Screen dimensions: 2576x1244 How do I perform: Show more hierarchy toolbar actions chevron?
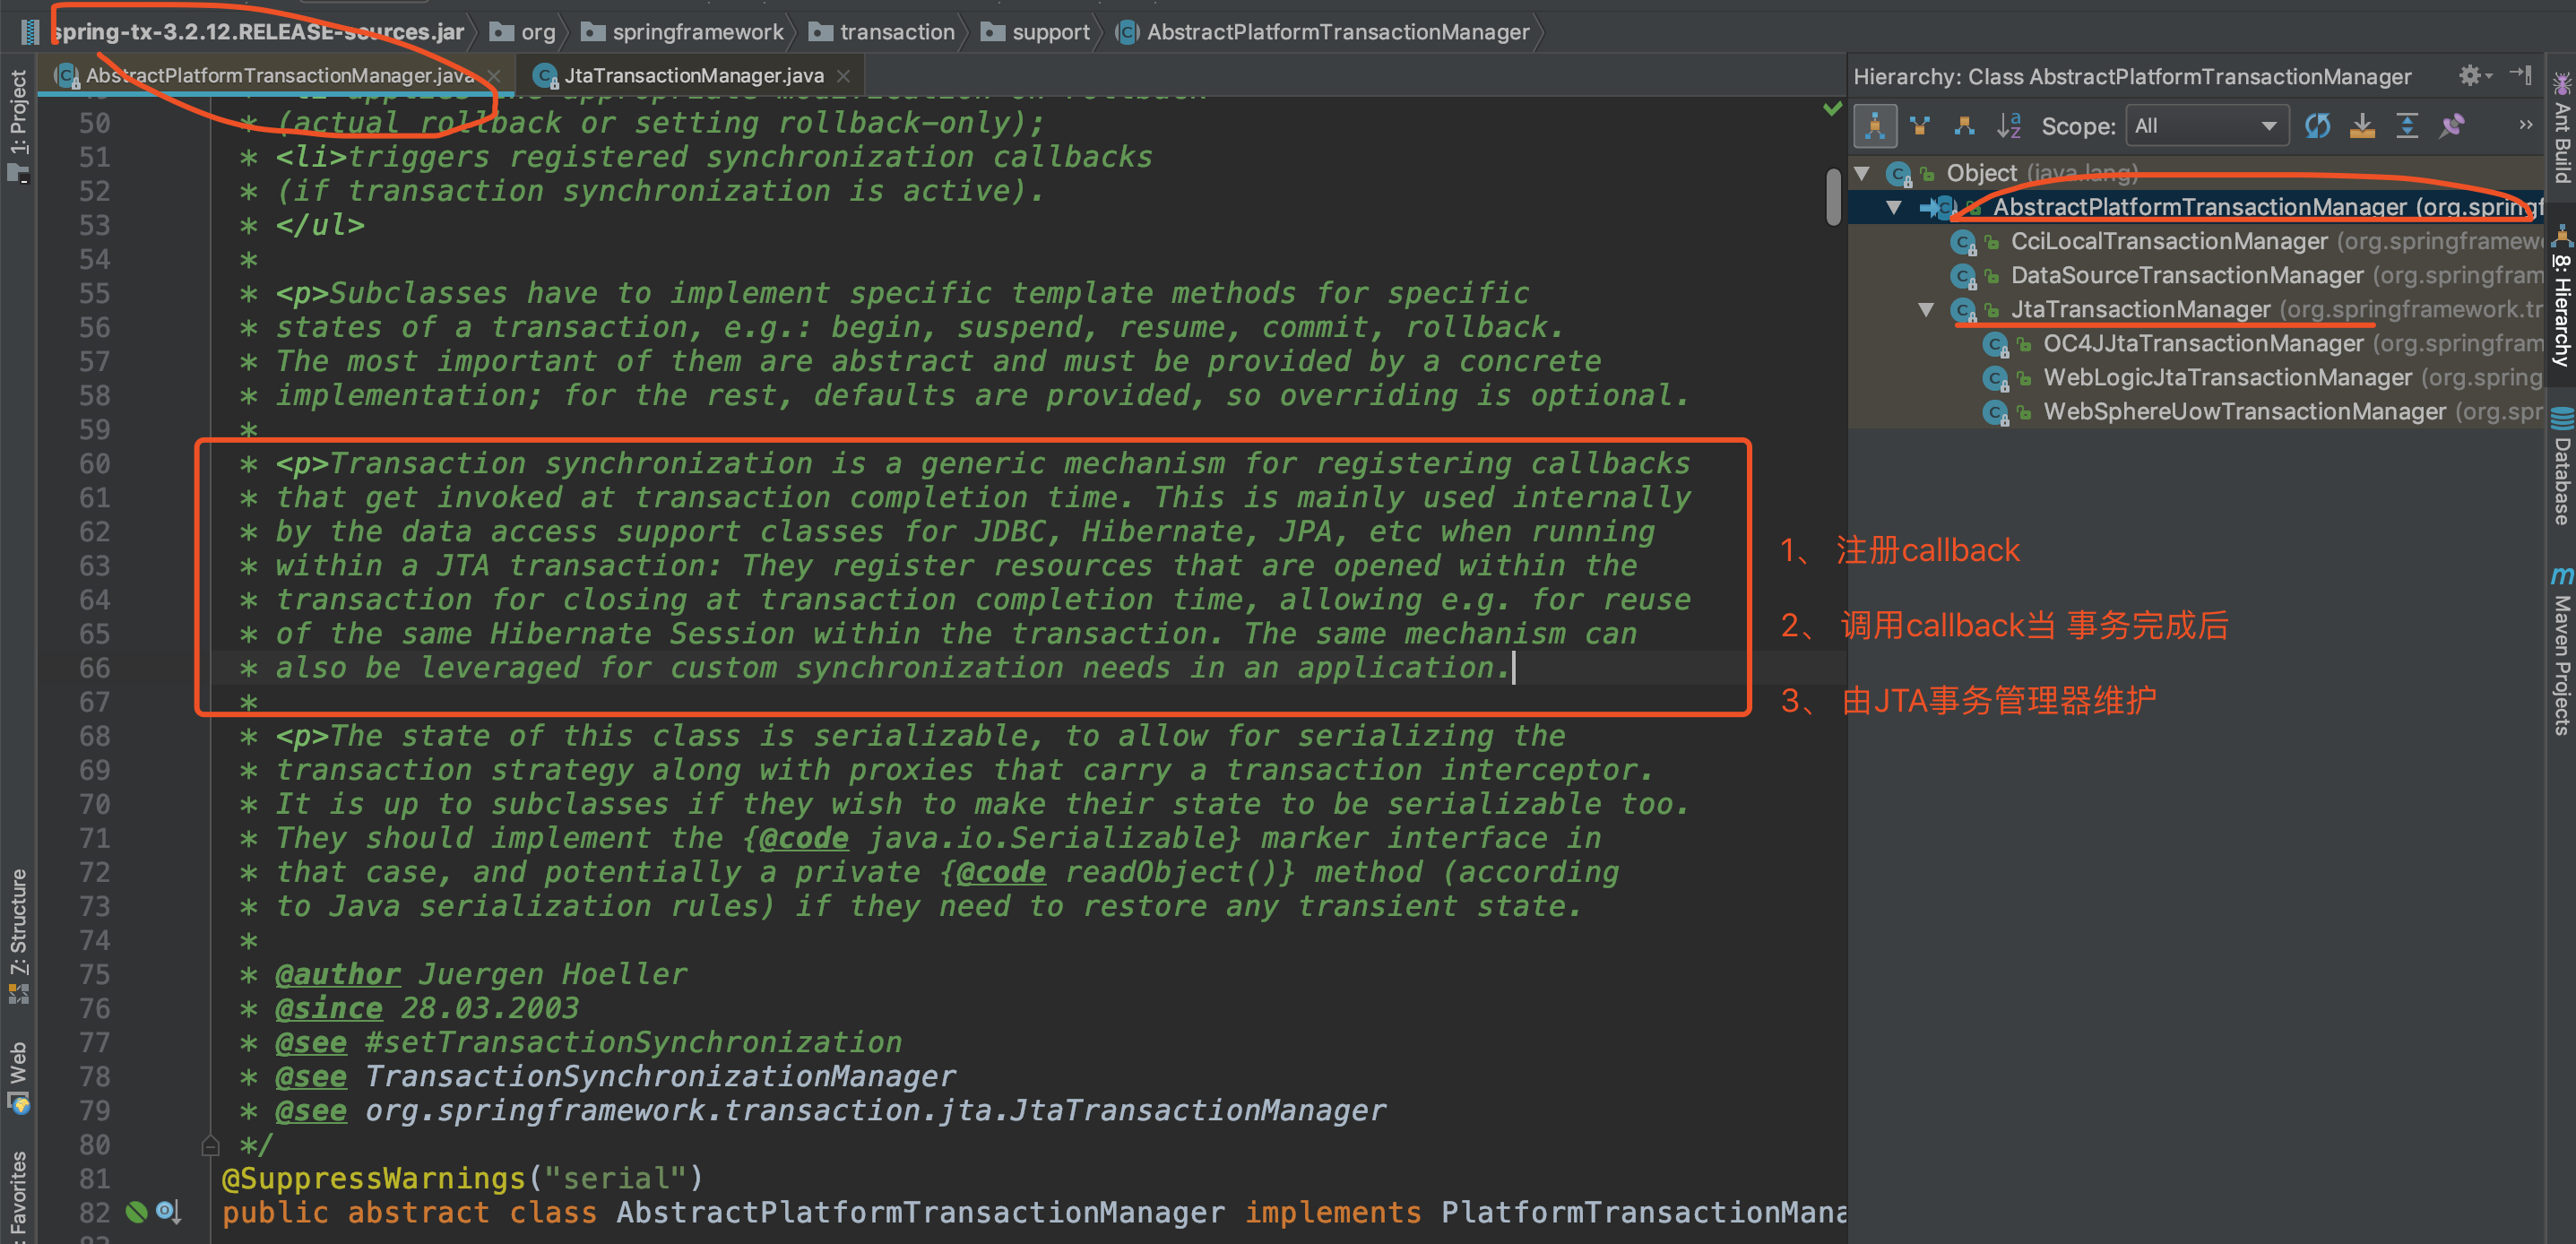(x=2525, y=125)
